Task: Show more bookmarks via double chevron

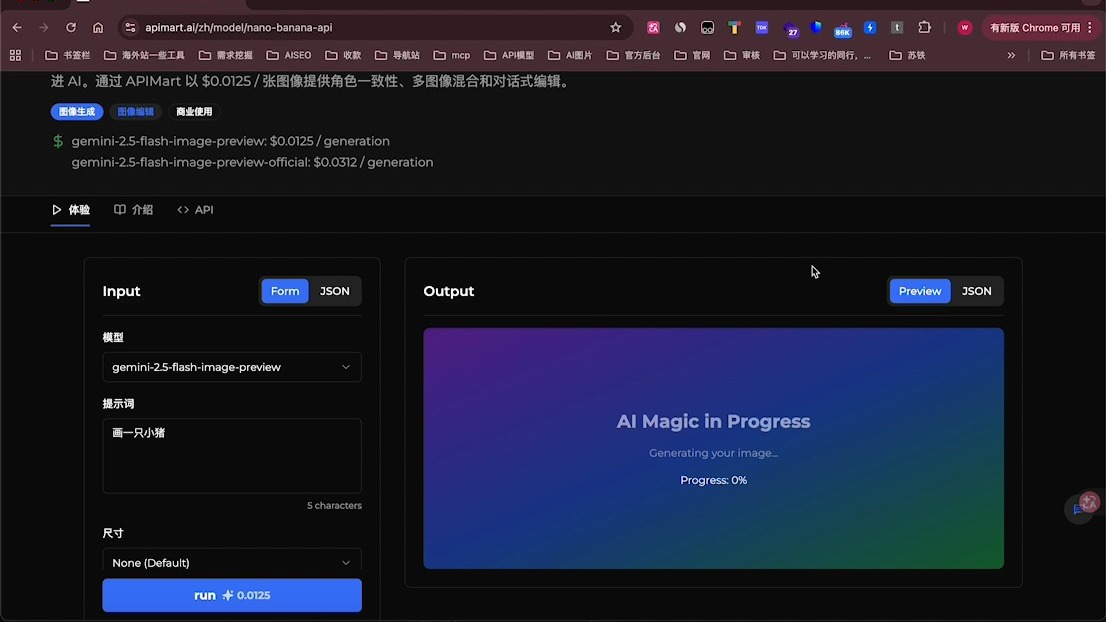Action: [x=1011, y=55]
